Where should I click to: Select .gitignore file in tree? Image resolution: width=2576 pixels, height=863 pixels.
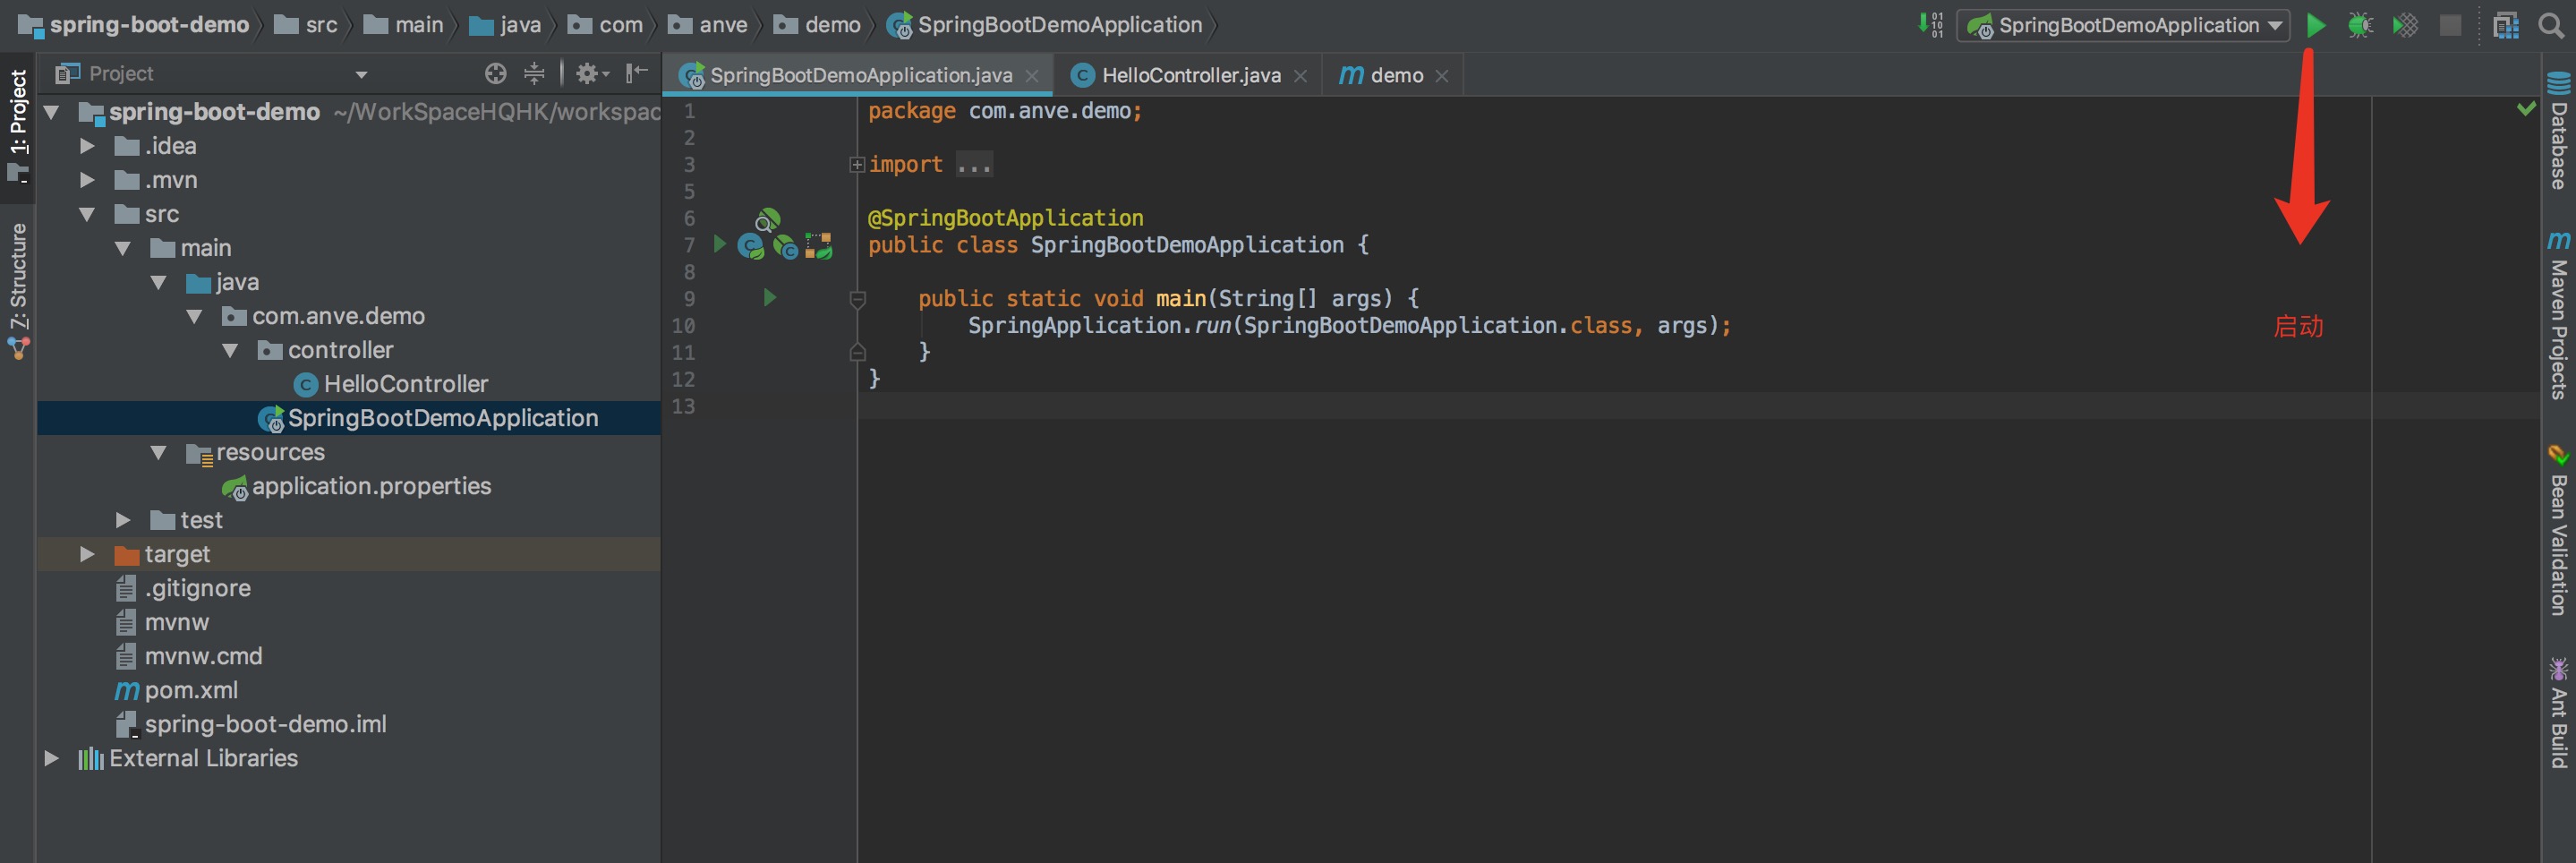pos(183,588)
